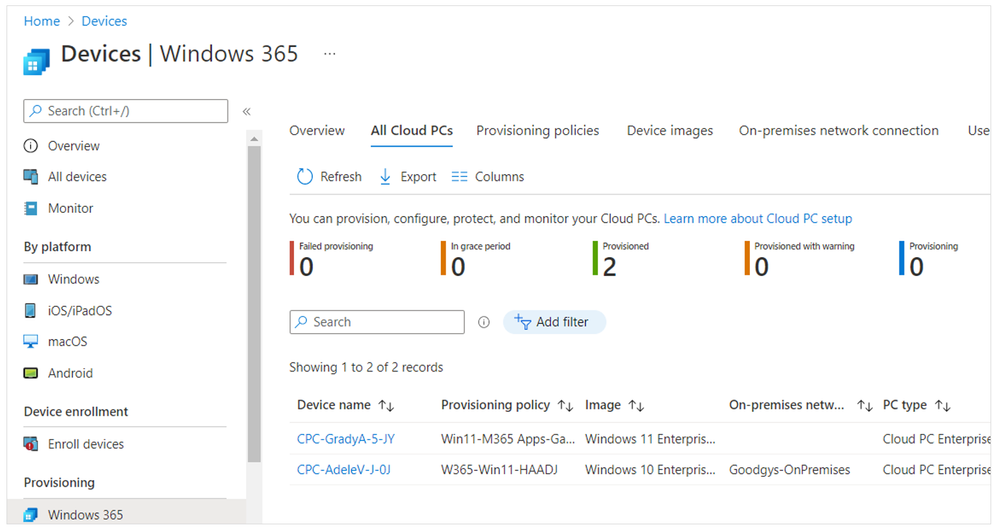
Task: Click the Provisioned count of 2
Action: pyautogui.click(x=610, y=267)
